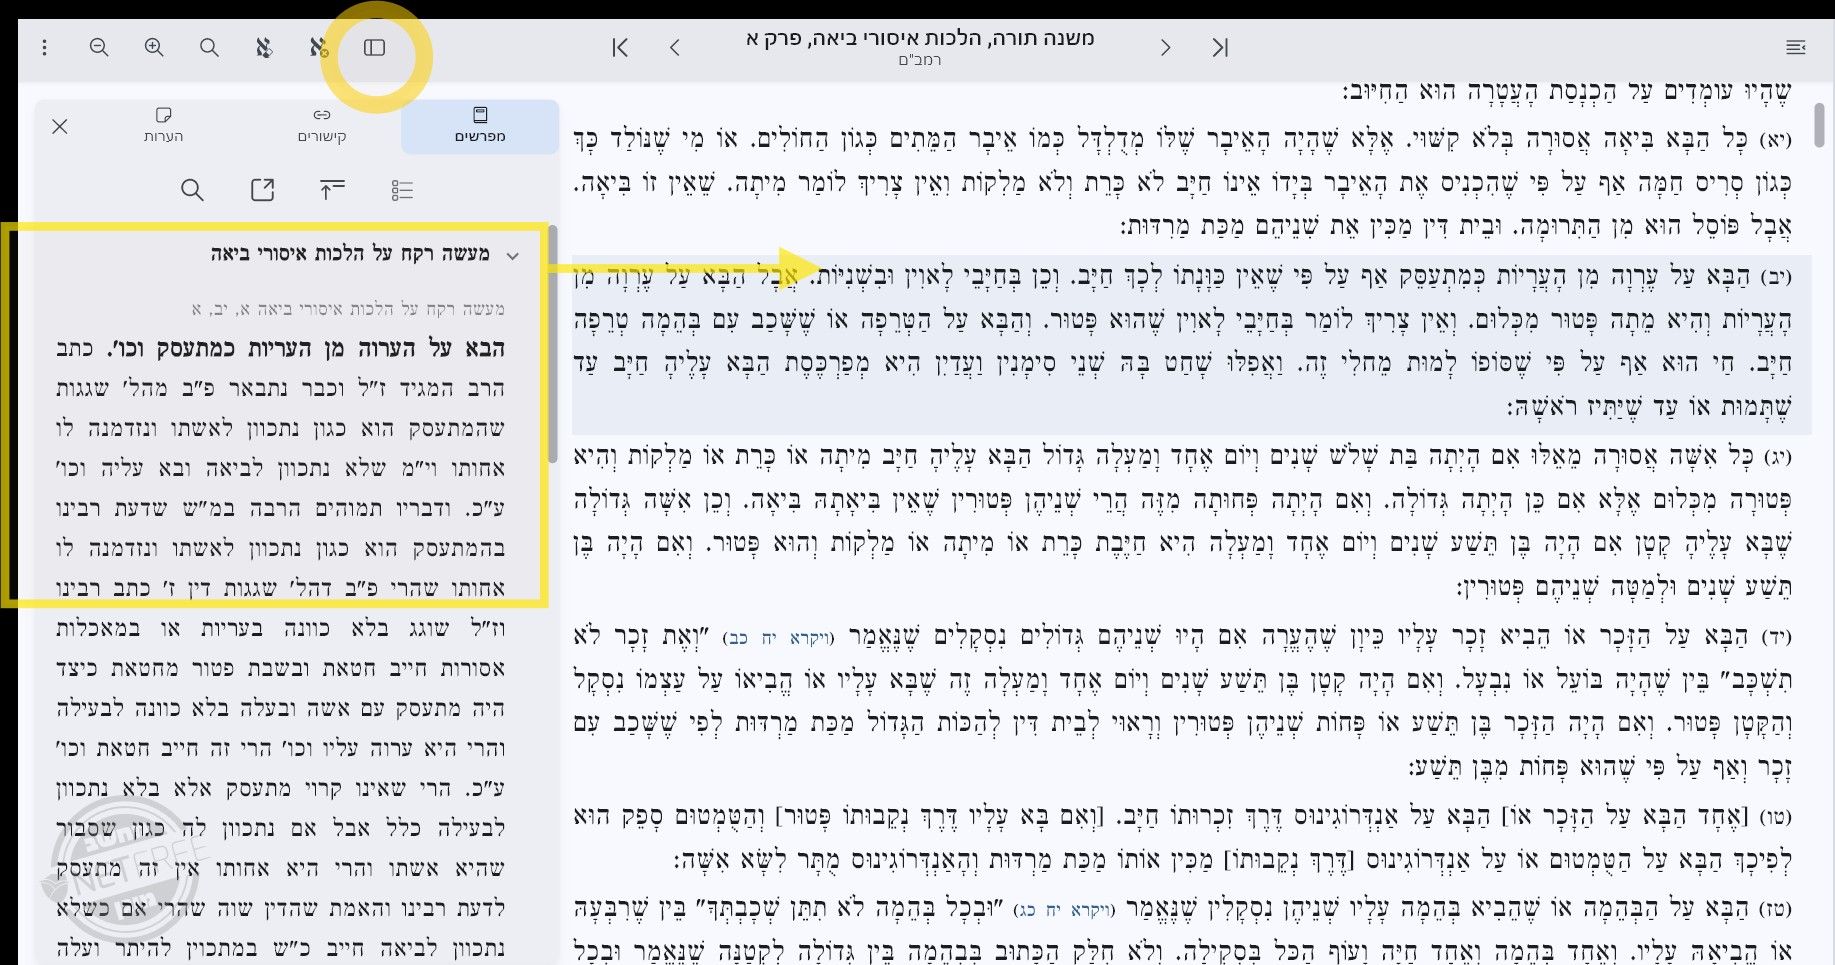Zoom in the text with the plus magnifier
The image size is (1835, 965).
tap(154, 48)
